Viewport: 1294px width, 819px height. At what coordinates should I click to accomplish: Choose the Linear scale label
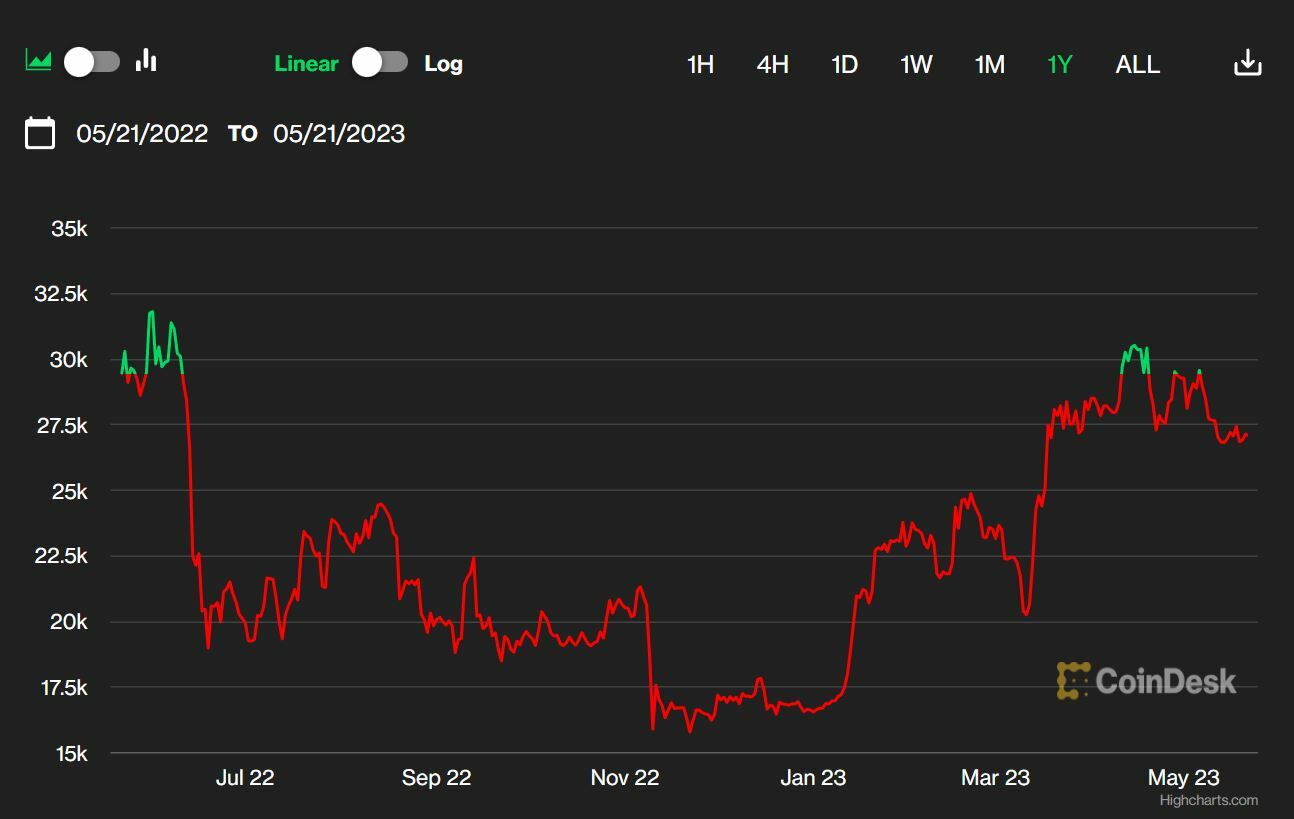(x=306, y=64)
